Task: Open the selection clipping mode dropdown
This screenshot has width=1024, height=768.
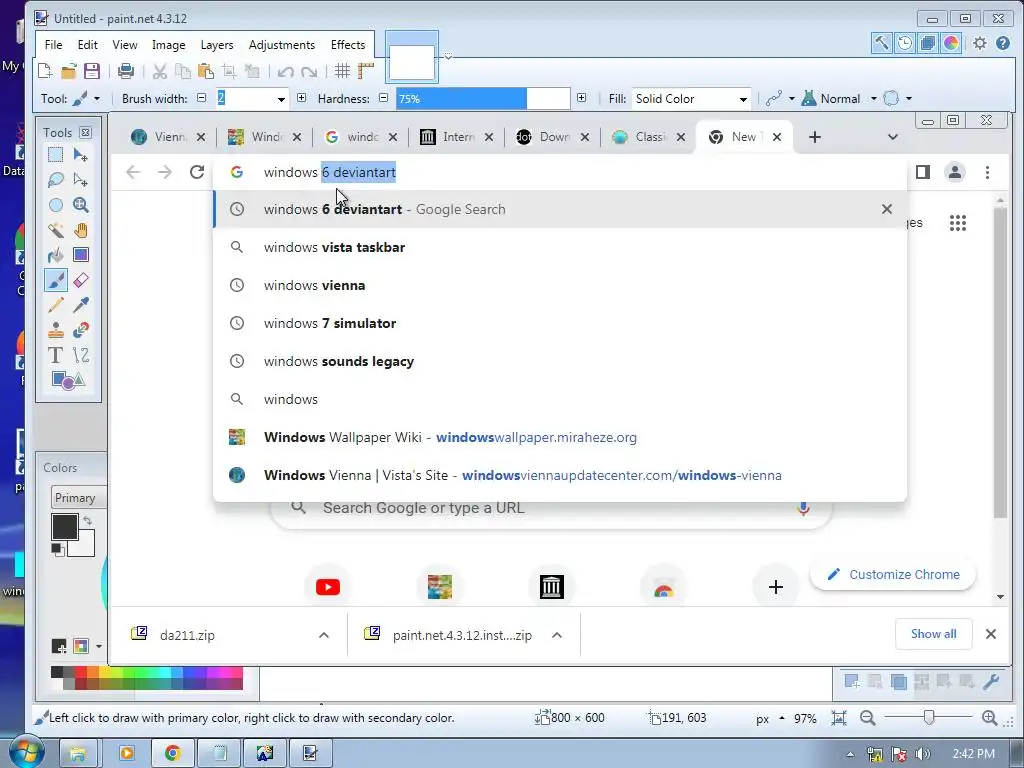Action: pyautogui.click(x=897, y=99)
